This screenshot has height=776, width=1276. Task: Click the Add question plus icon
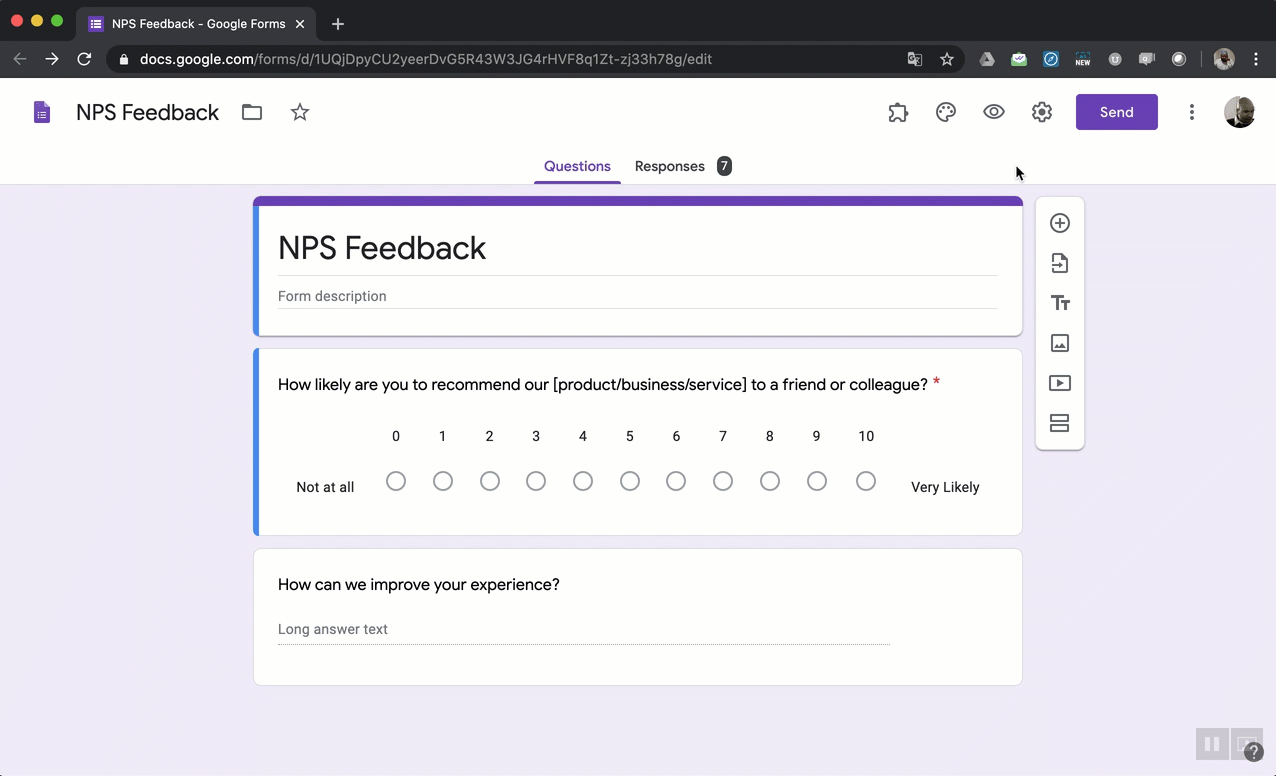[1060, 223]
